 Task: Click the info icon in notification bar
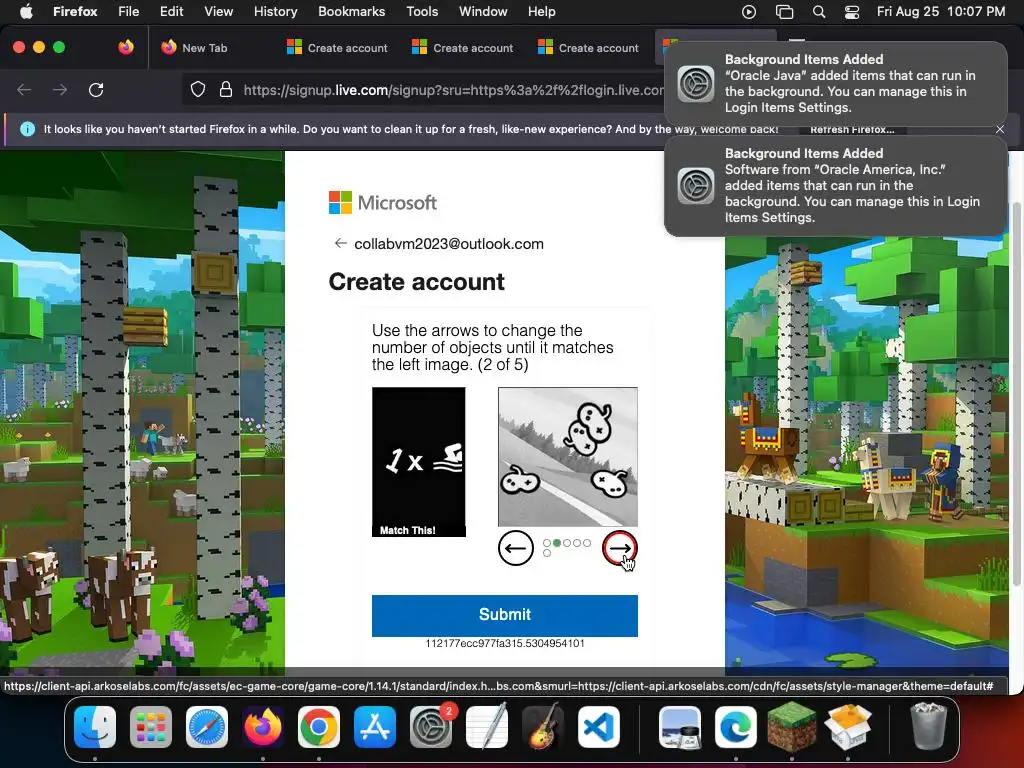pyautogui.click(x=27, y=129)
